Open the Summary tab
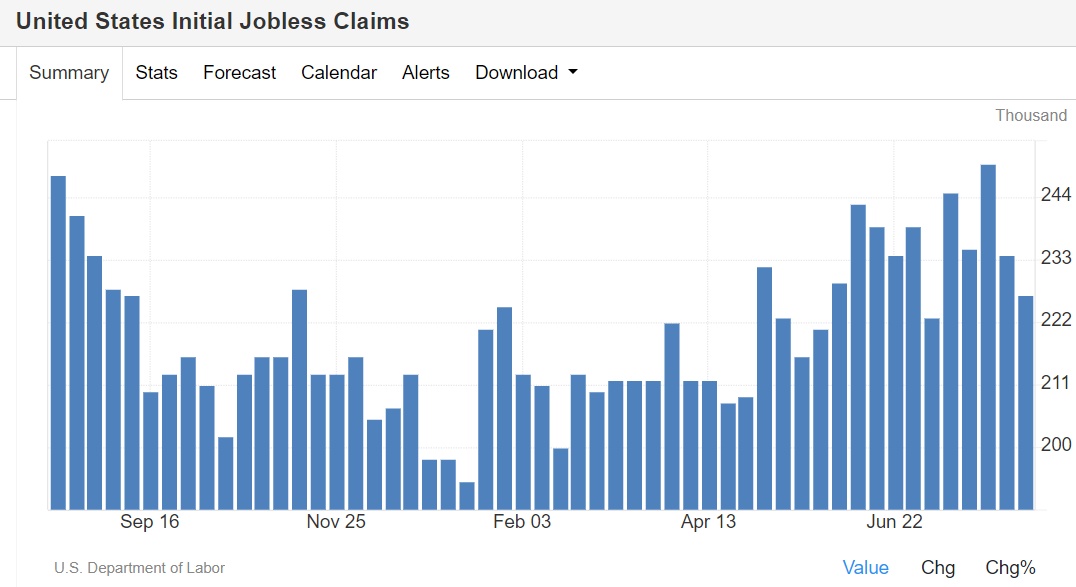1076x587 pixels. [x=69, y=73]
